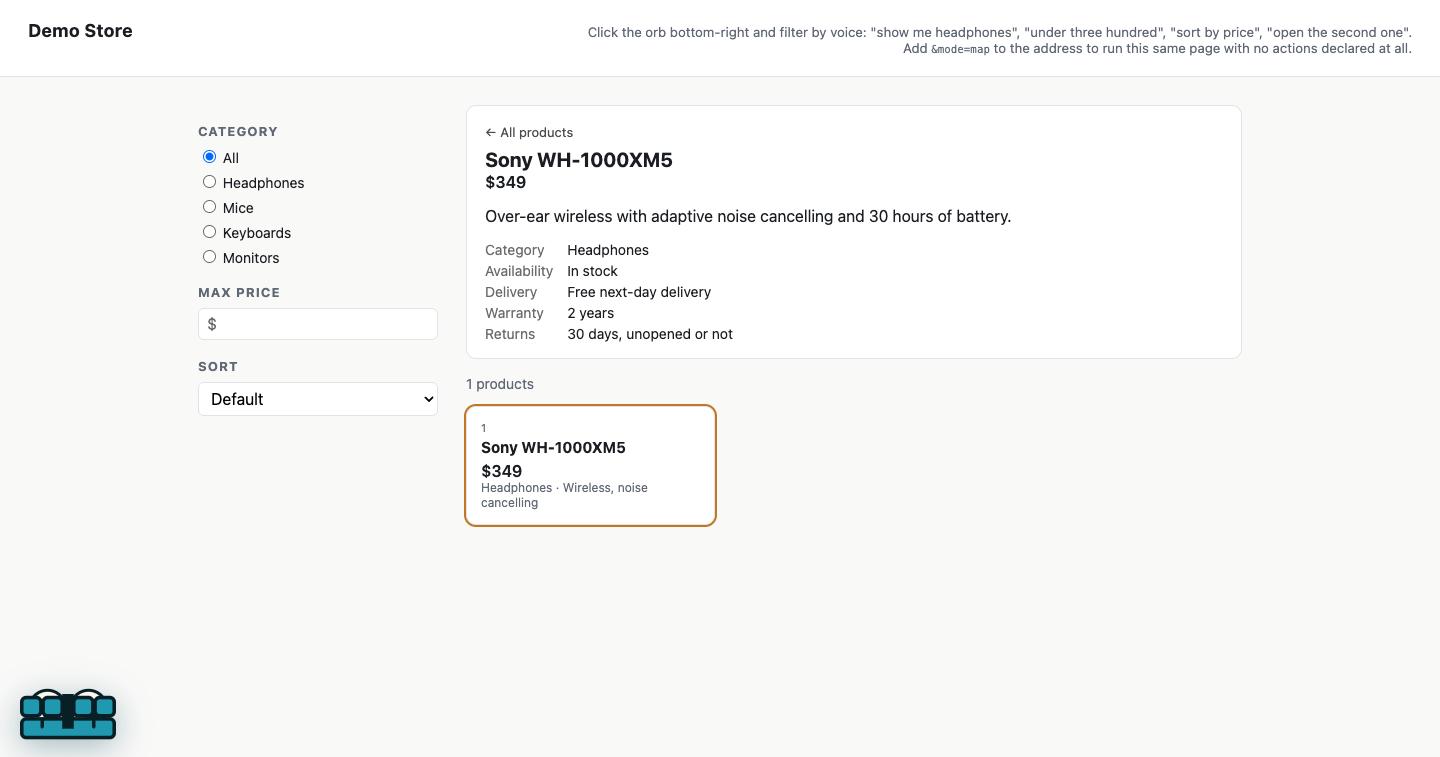The width and height of the screenshot is (1440, 757).
Task: Click the '1 products' count text
Action: pos(500,384)
